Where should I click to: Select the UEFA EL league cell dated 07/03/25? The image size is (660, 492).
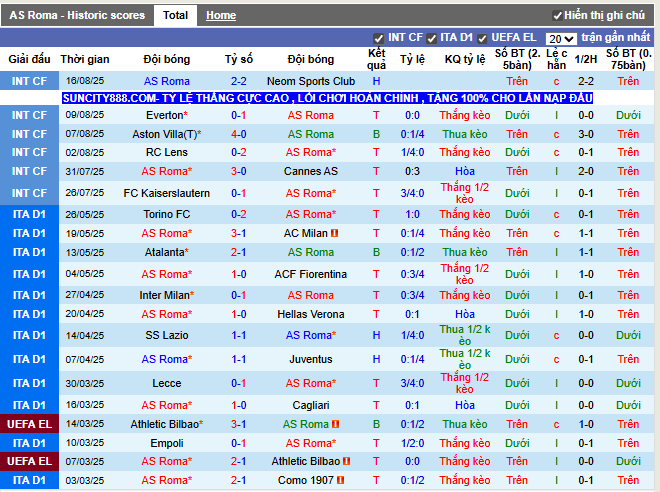[x=29, y=461]
